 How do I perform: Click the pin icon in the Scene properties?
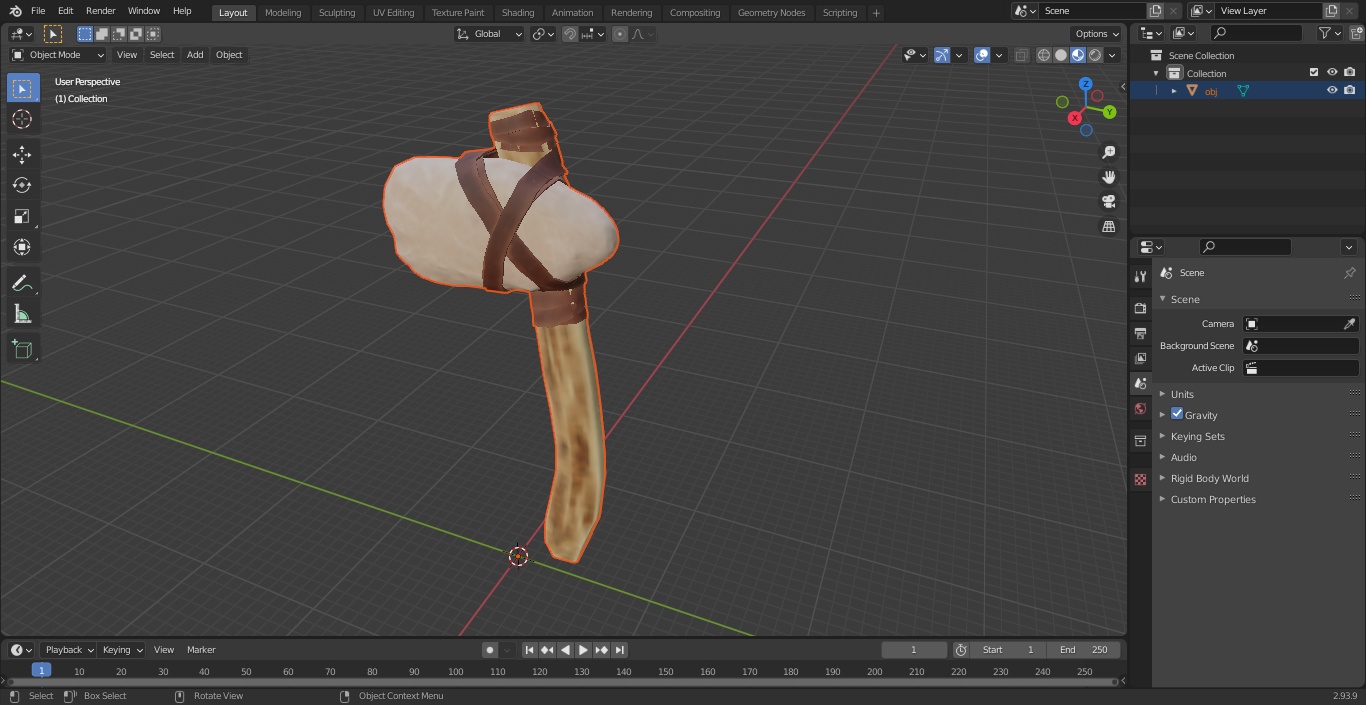point(1349,273)
